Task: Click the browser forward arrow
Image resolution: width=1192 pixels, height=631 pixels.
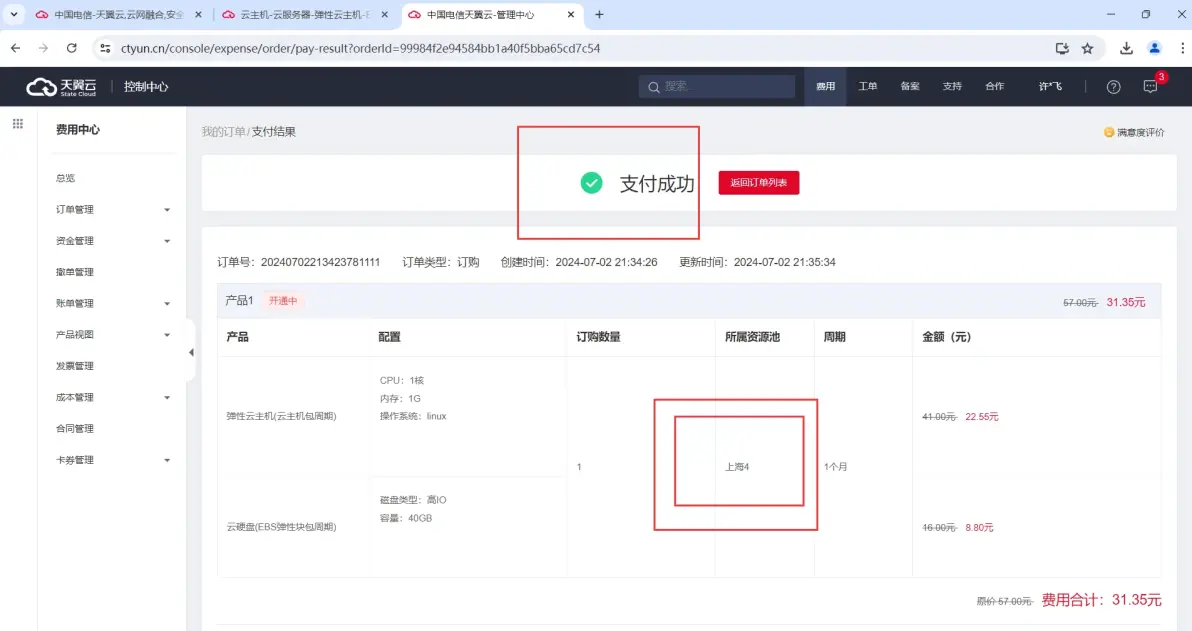Action: 43,48
